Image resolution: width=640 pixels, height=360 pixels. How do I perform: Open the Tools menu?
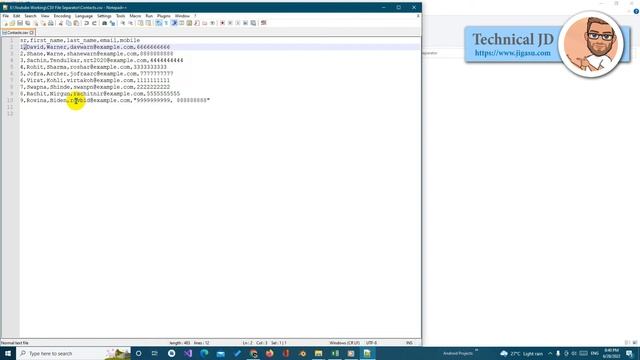coord(120,16)
